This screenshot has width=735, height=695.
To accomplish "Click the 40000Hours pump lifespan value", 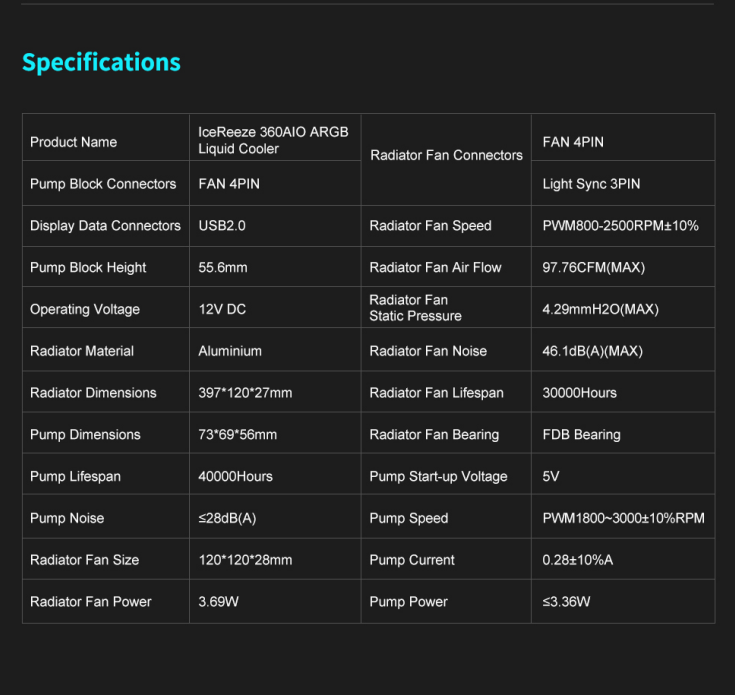I will click(x=235, y=477).
